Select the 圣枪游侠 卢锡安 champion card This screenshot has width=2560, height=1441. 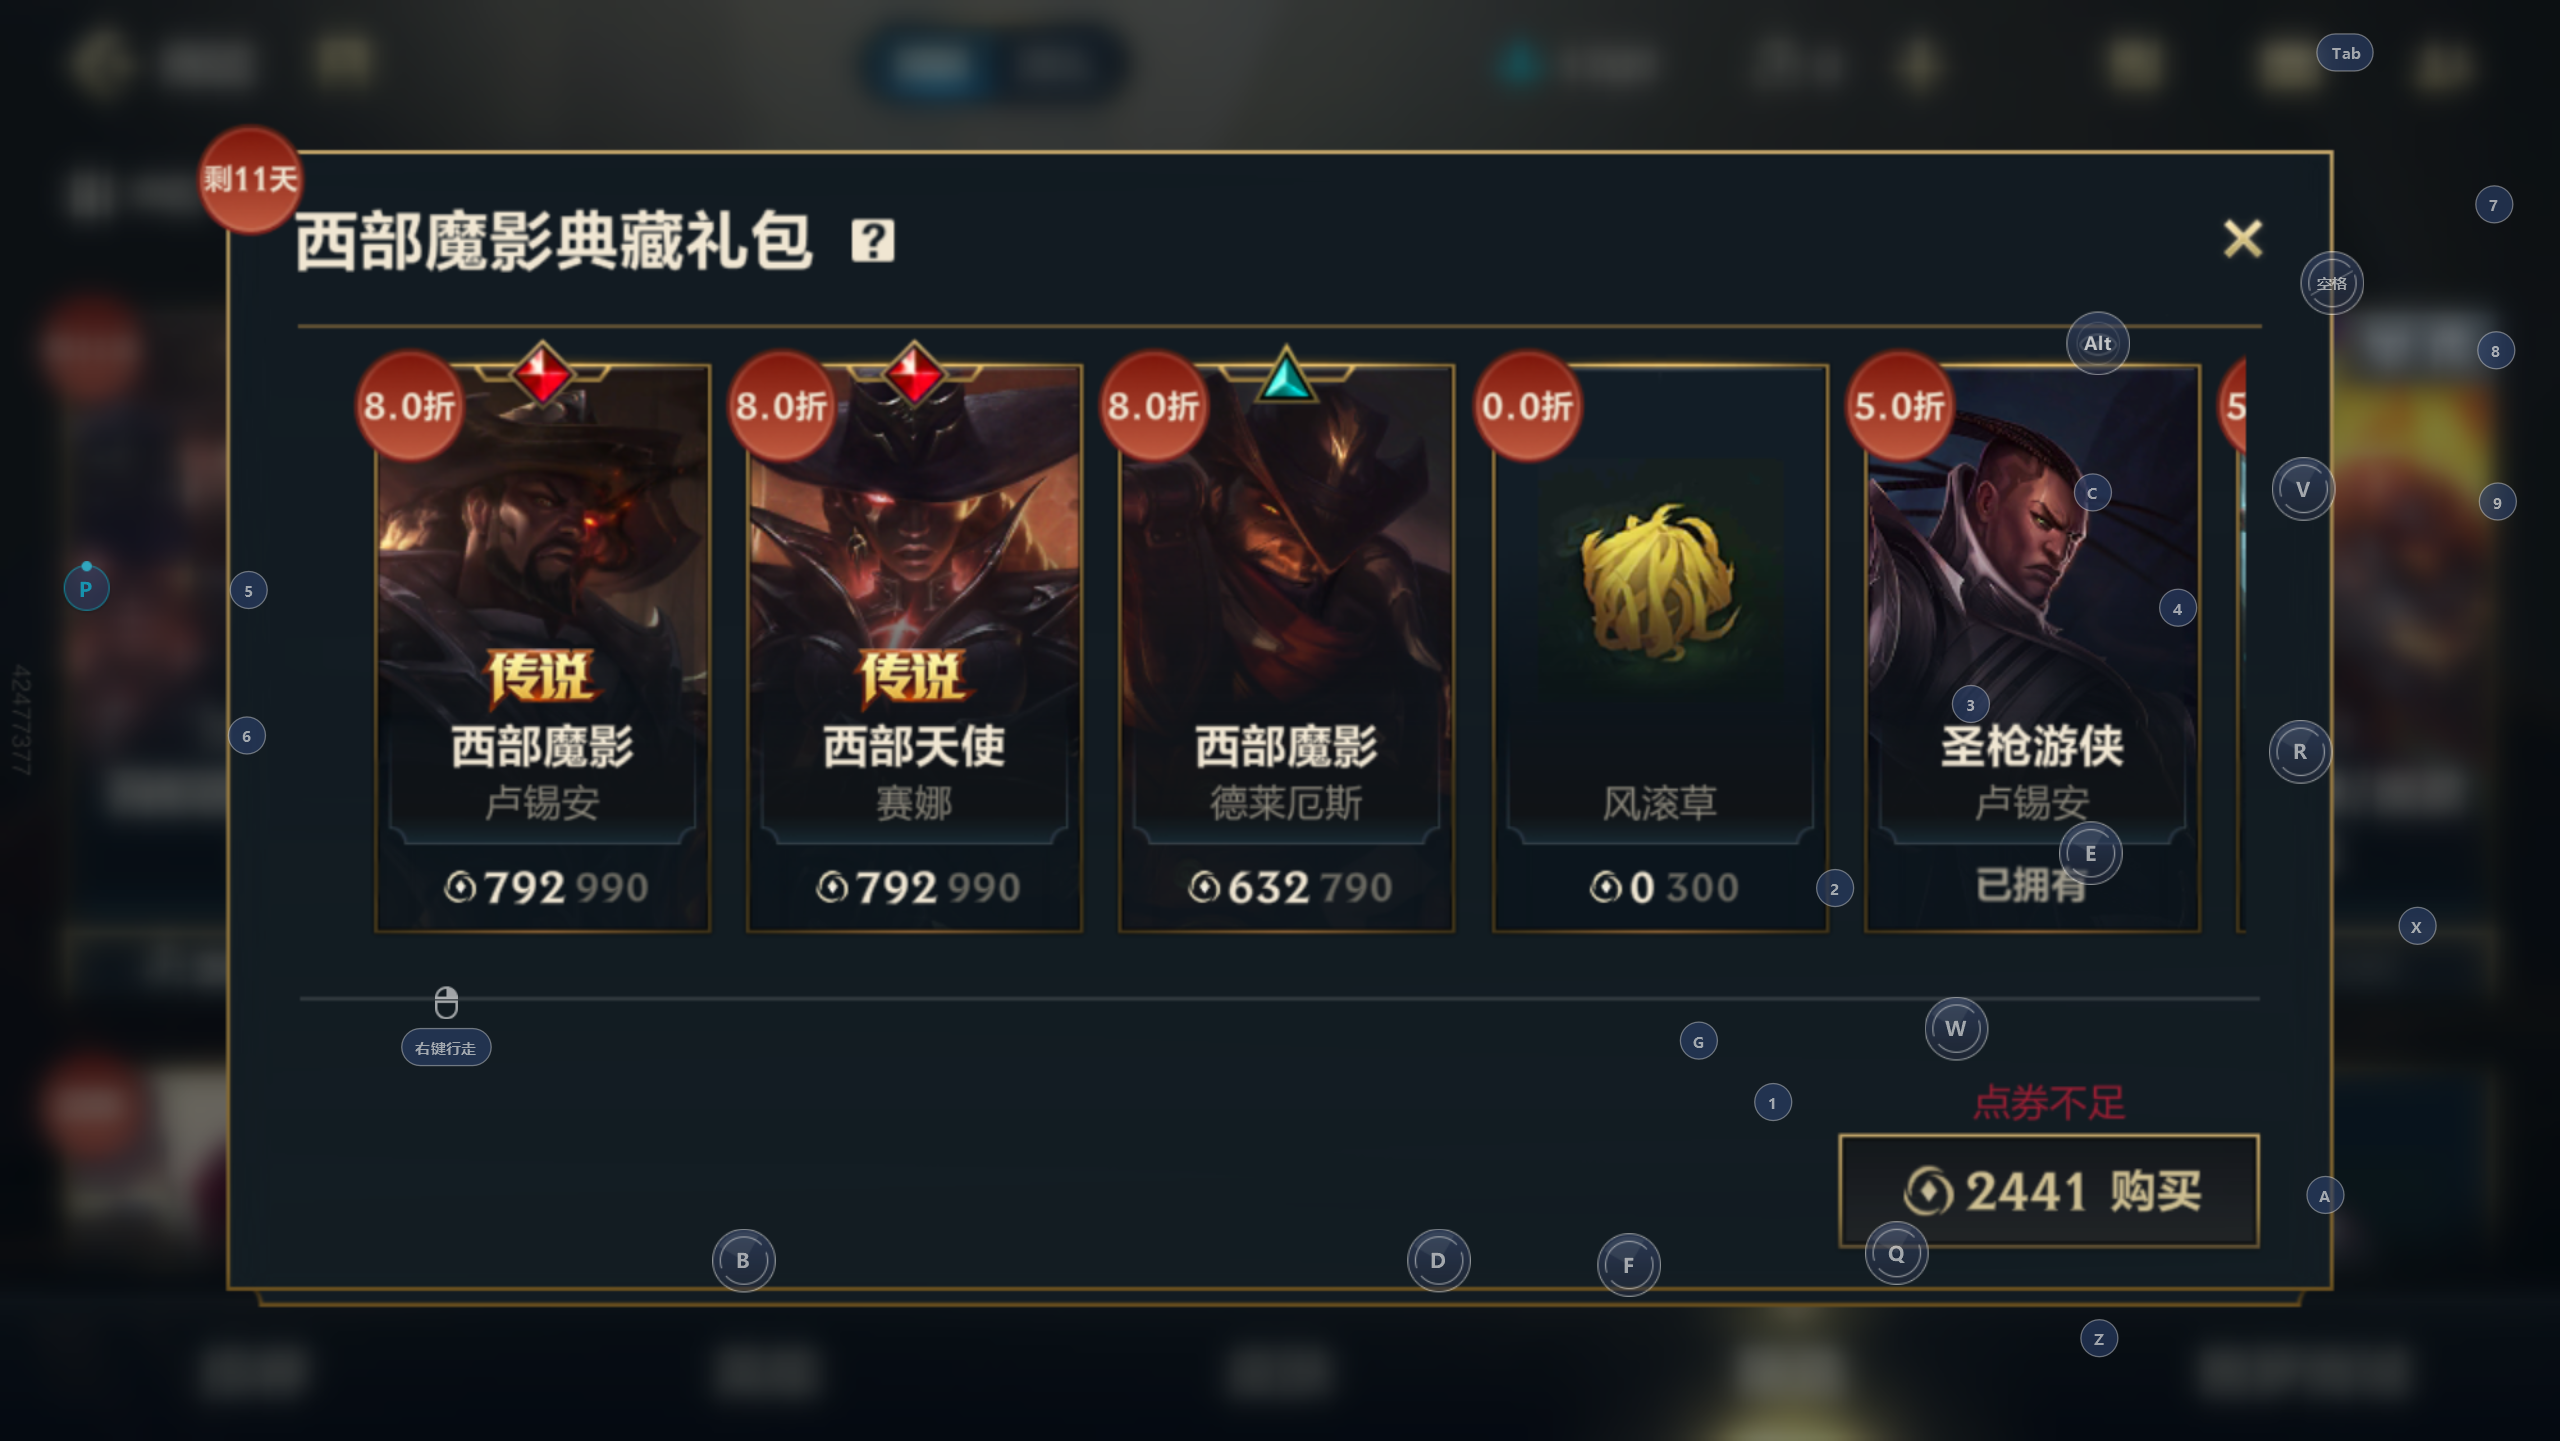[2032, 648]
